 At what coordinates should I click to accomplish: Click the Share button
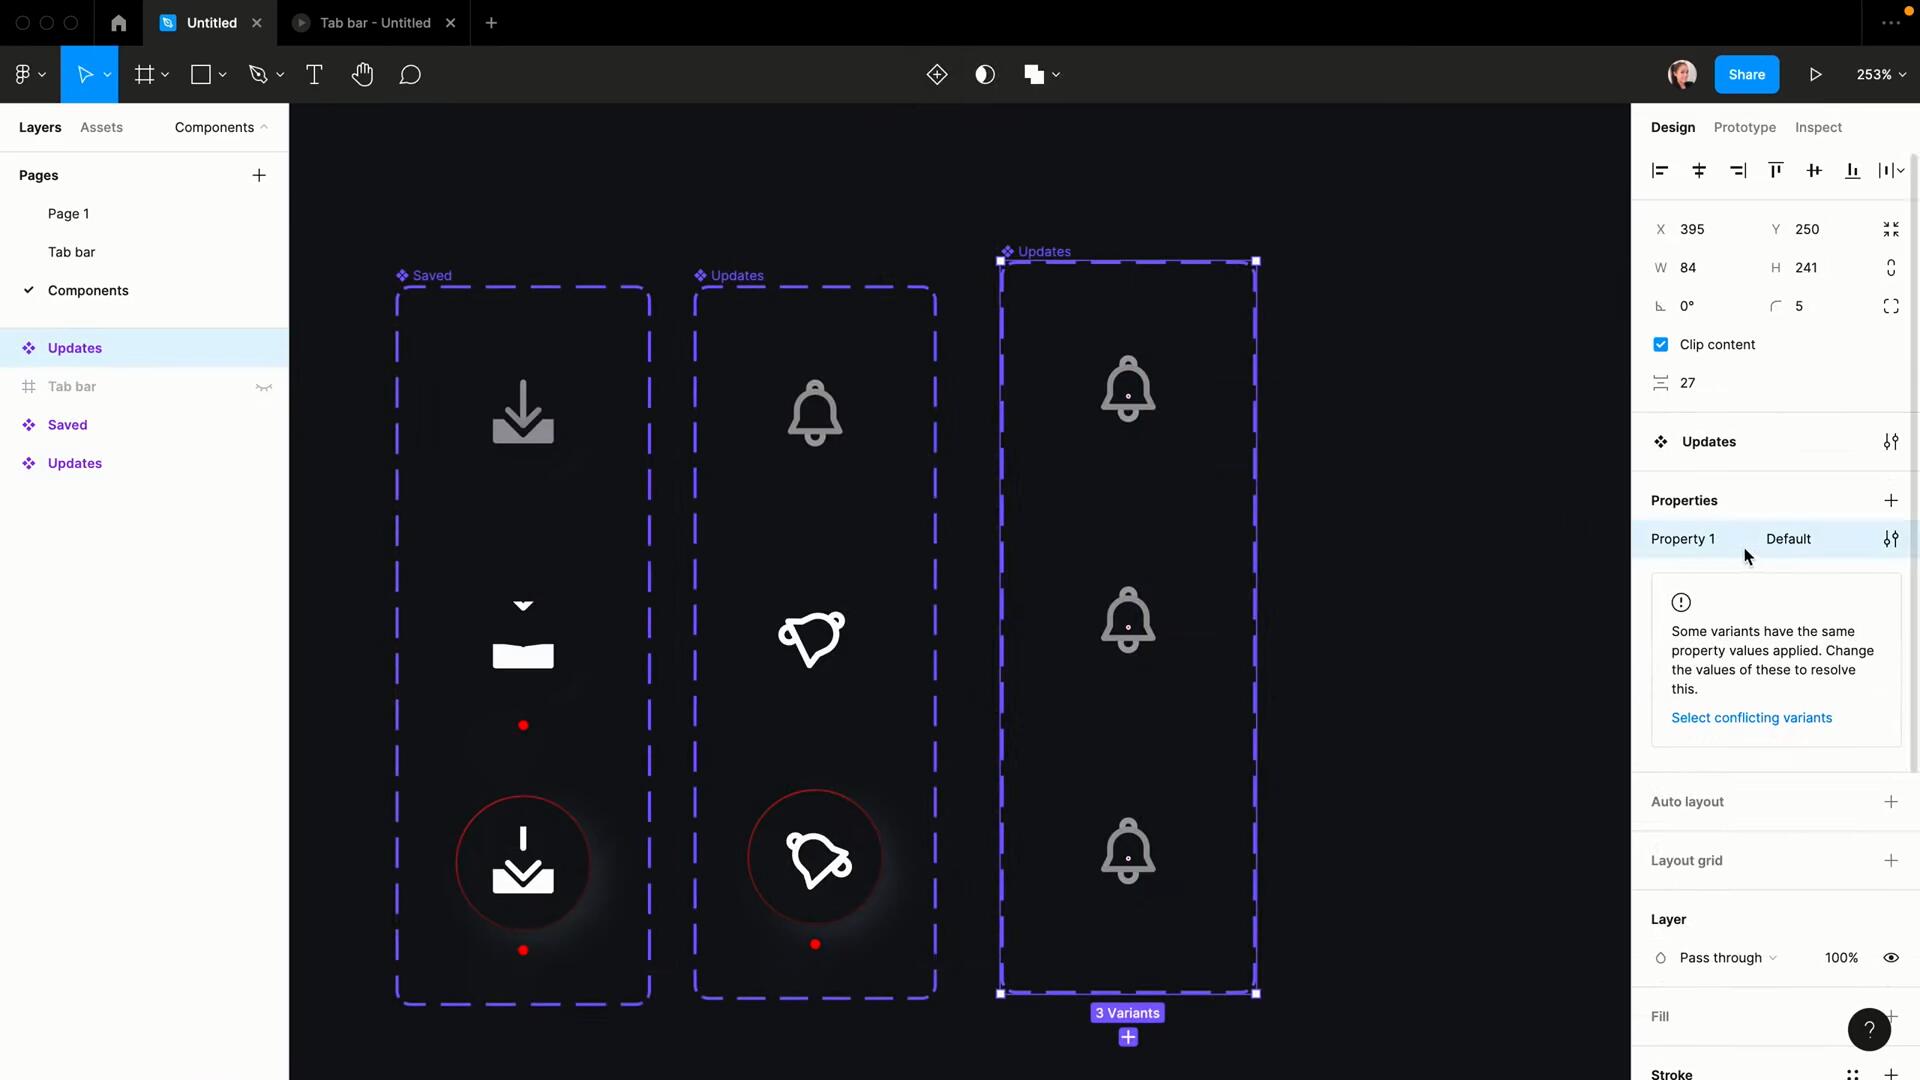(1746, 75)
